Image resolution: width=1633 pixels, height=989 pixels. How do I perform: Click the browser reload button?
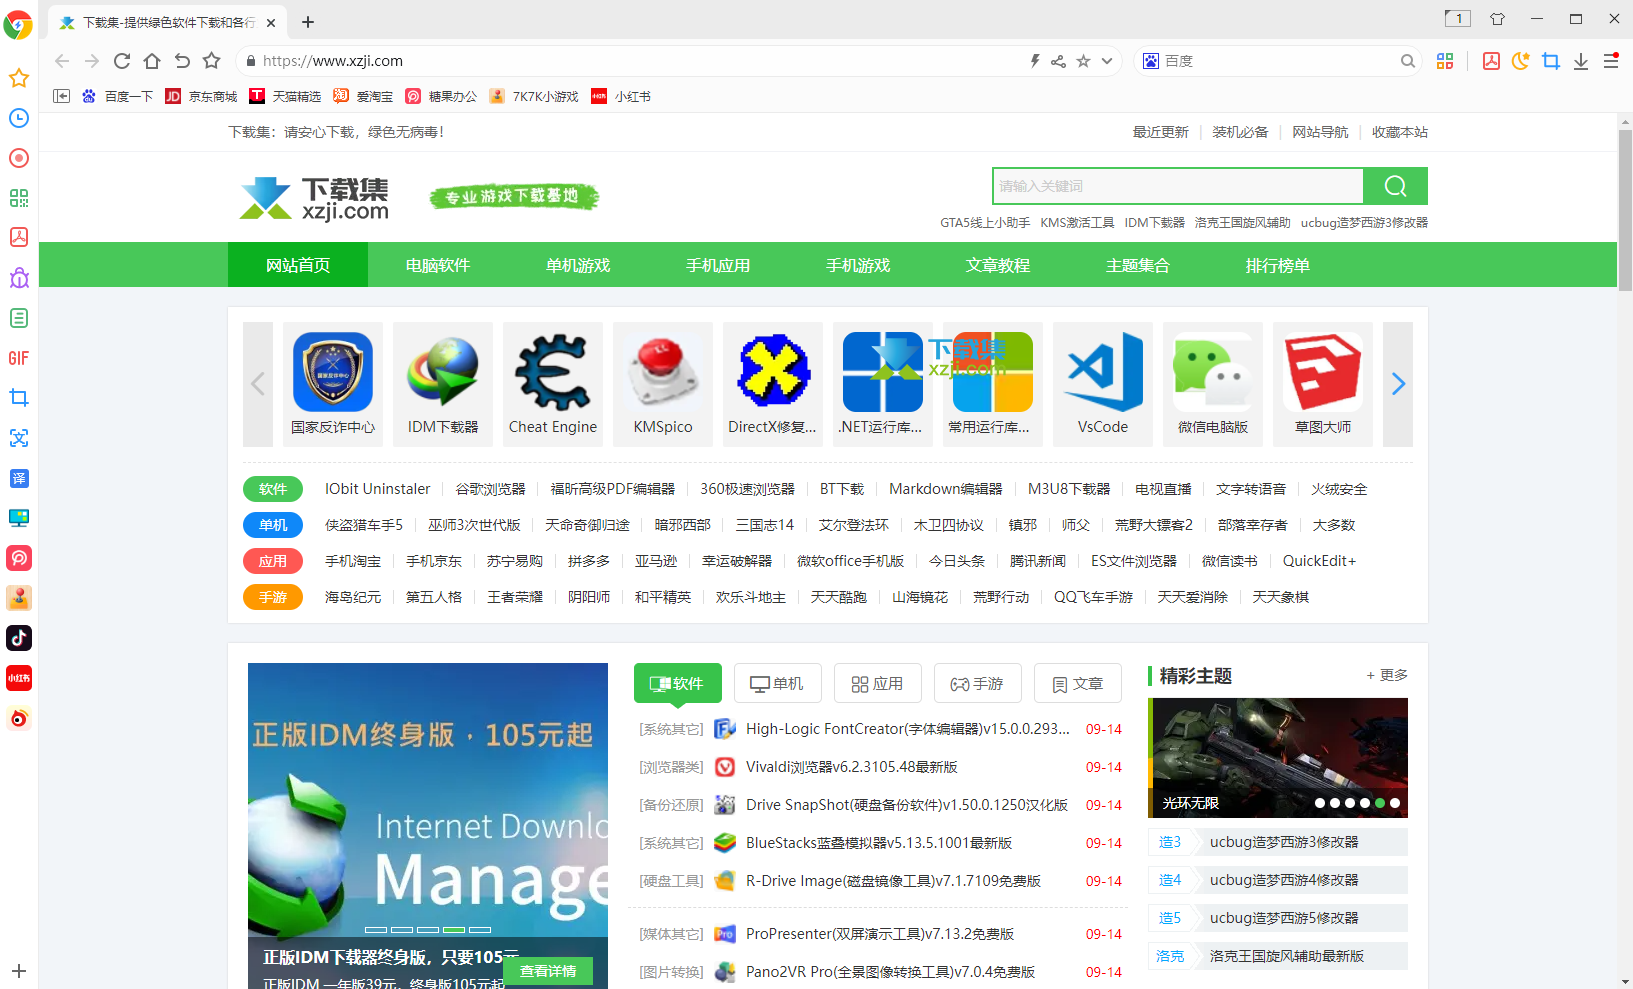point(122,61)
